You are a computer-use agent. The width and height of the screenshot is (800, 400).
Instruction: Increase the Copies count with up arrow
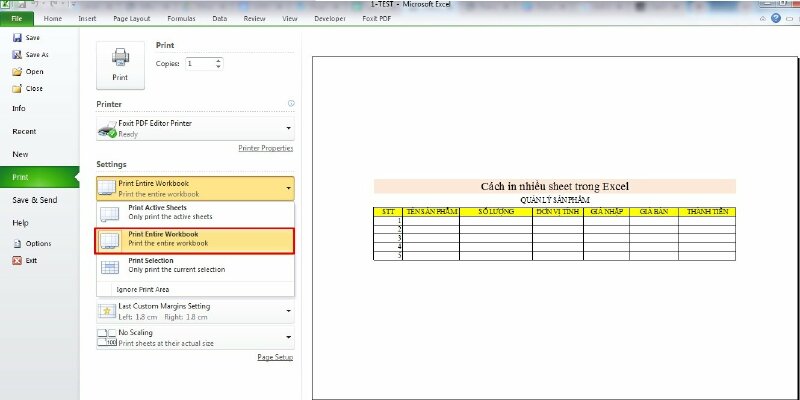(x=218, y=61)
